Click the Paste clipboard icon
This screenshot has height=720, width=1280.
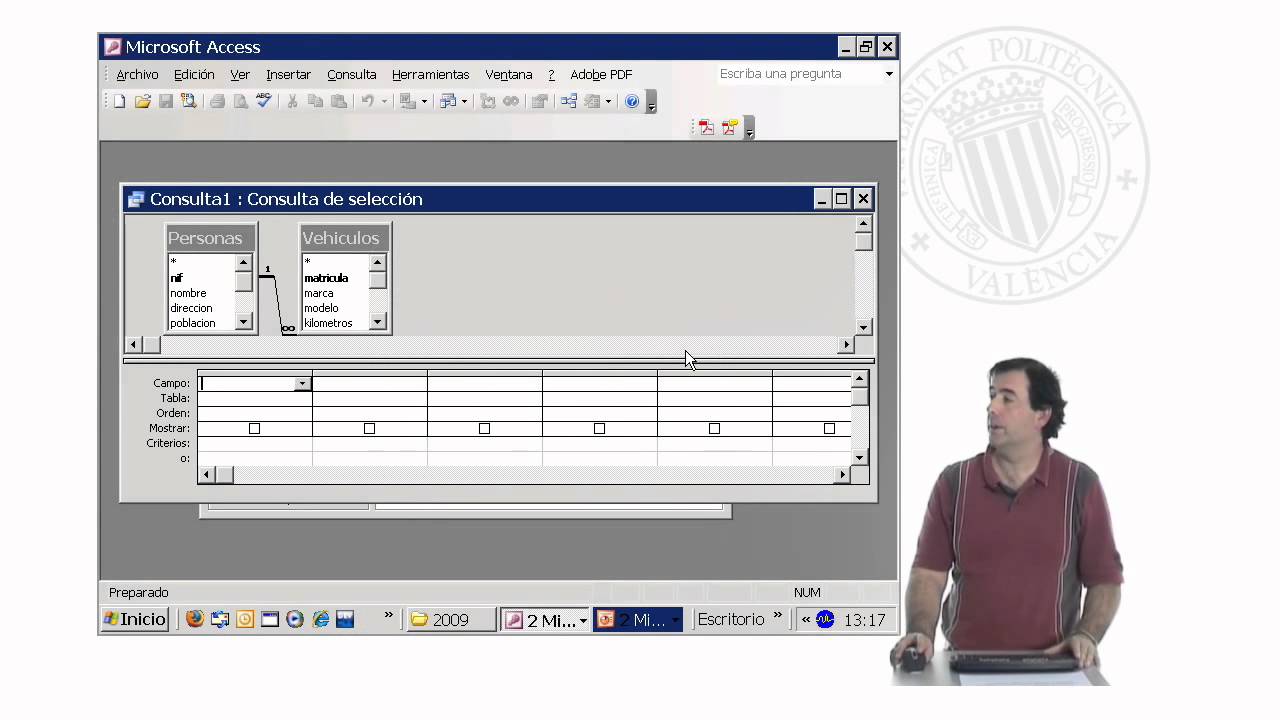(338, 101)
